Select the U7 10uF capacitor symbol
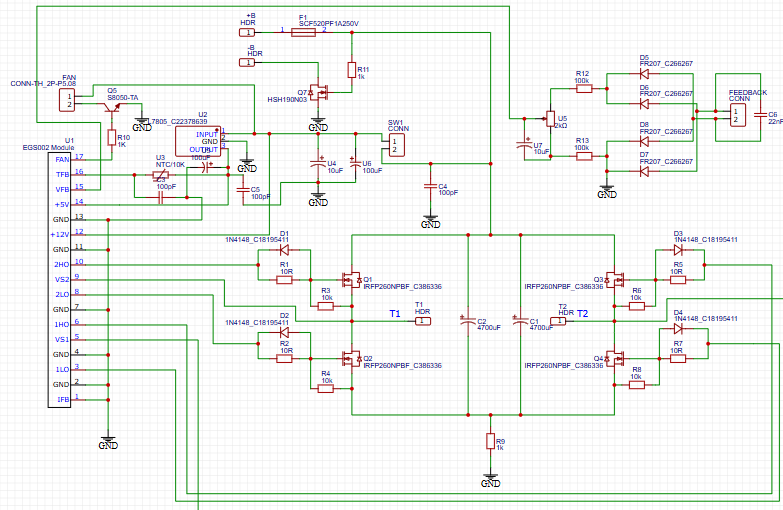This screenshot has width=783, height=510. click(x=524, y=144)
